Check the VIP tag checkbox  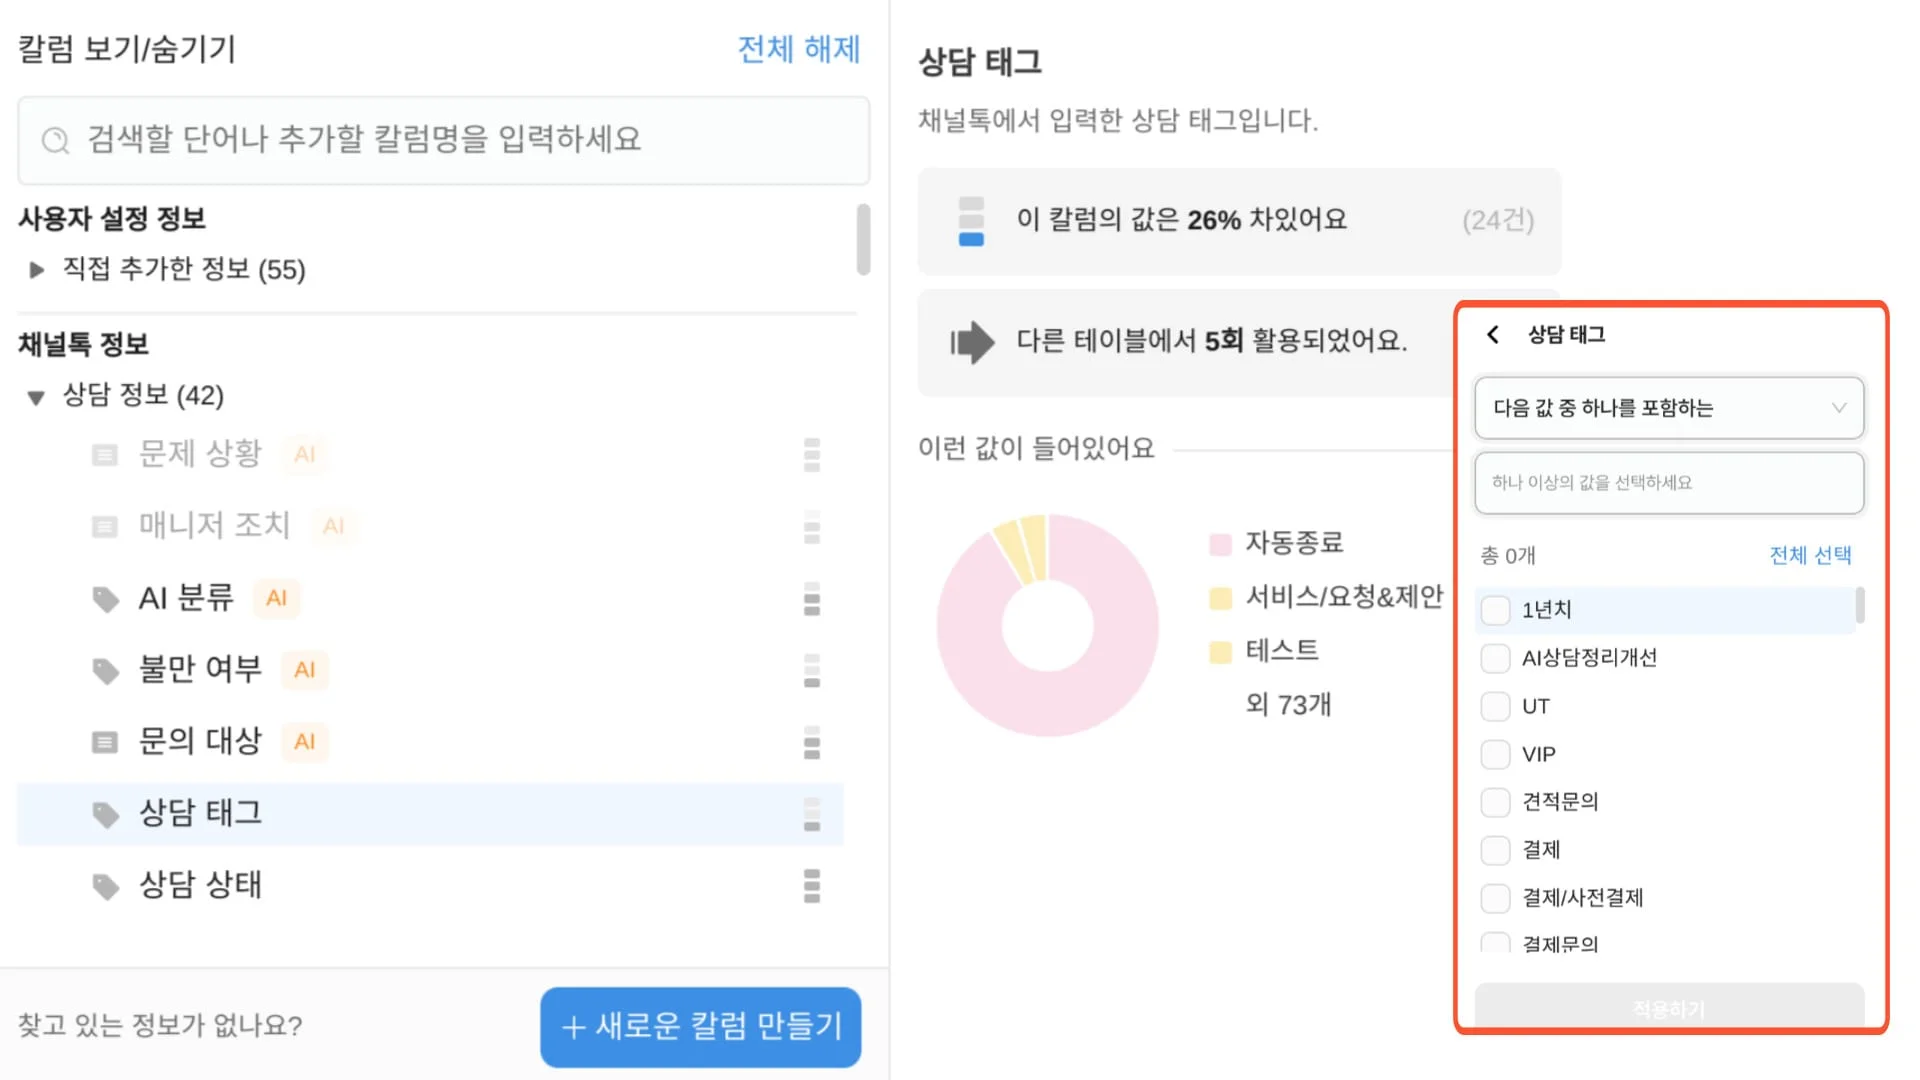click(x=1495, y=754)
